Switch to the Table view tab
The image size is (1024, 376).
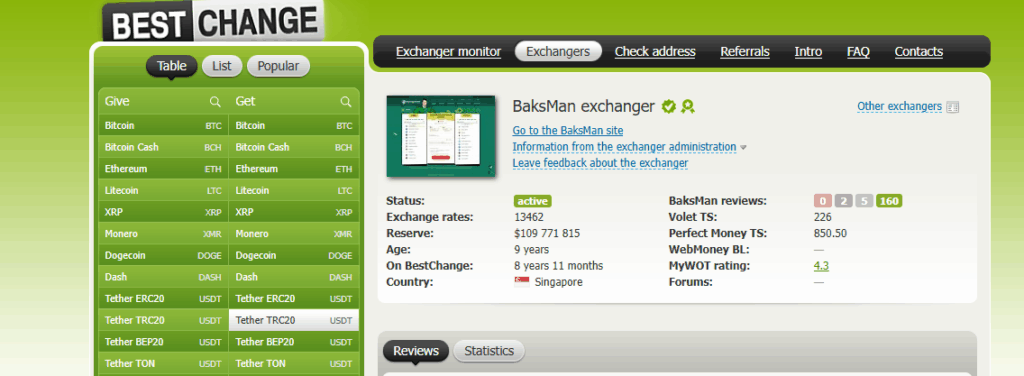click(x=171, y=66)
